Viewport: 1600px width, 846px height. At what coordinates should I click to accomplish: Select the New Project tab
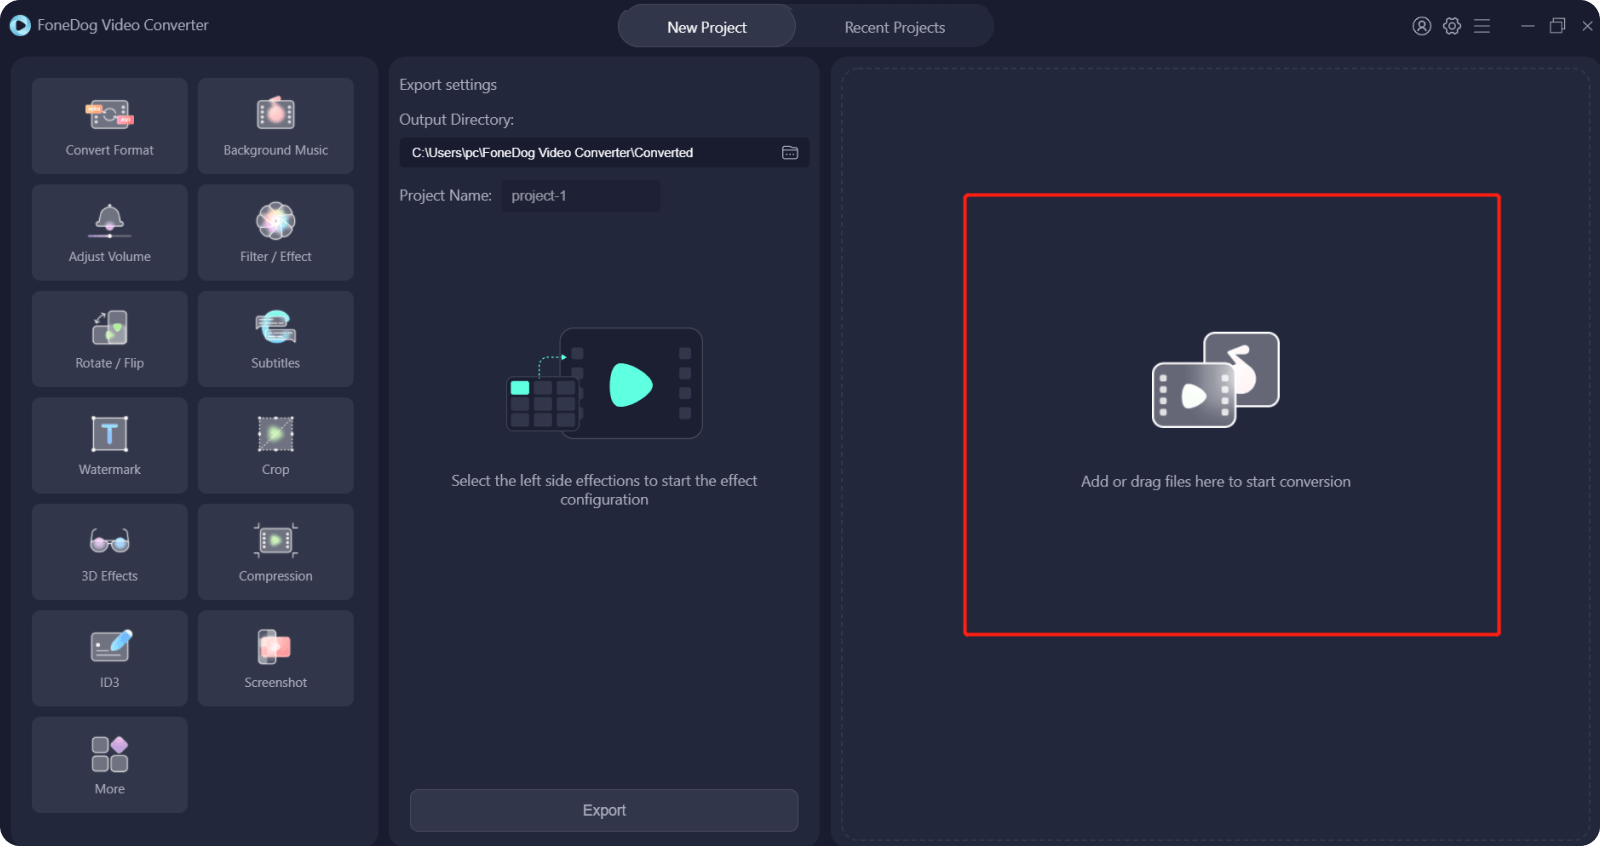[x=706, y=27]
